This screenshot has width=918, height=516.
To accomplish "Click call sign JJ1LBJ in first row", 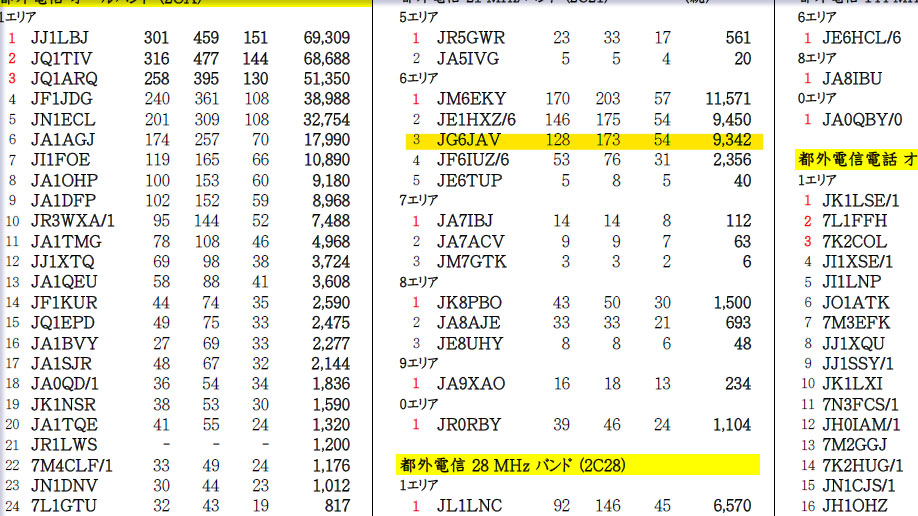I will tap(59, 38).
